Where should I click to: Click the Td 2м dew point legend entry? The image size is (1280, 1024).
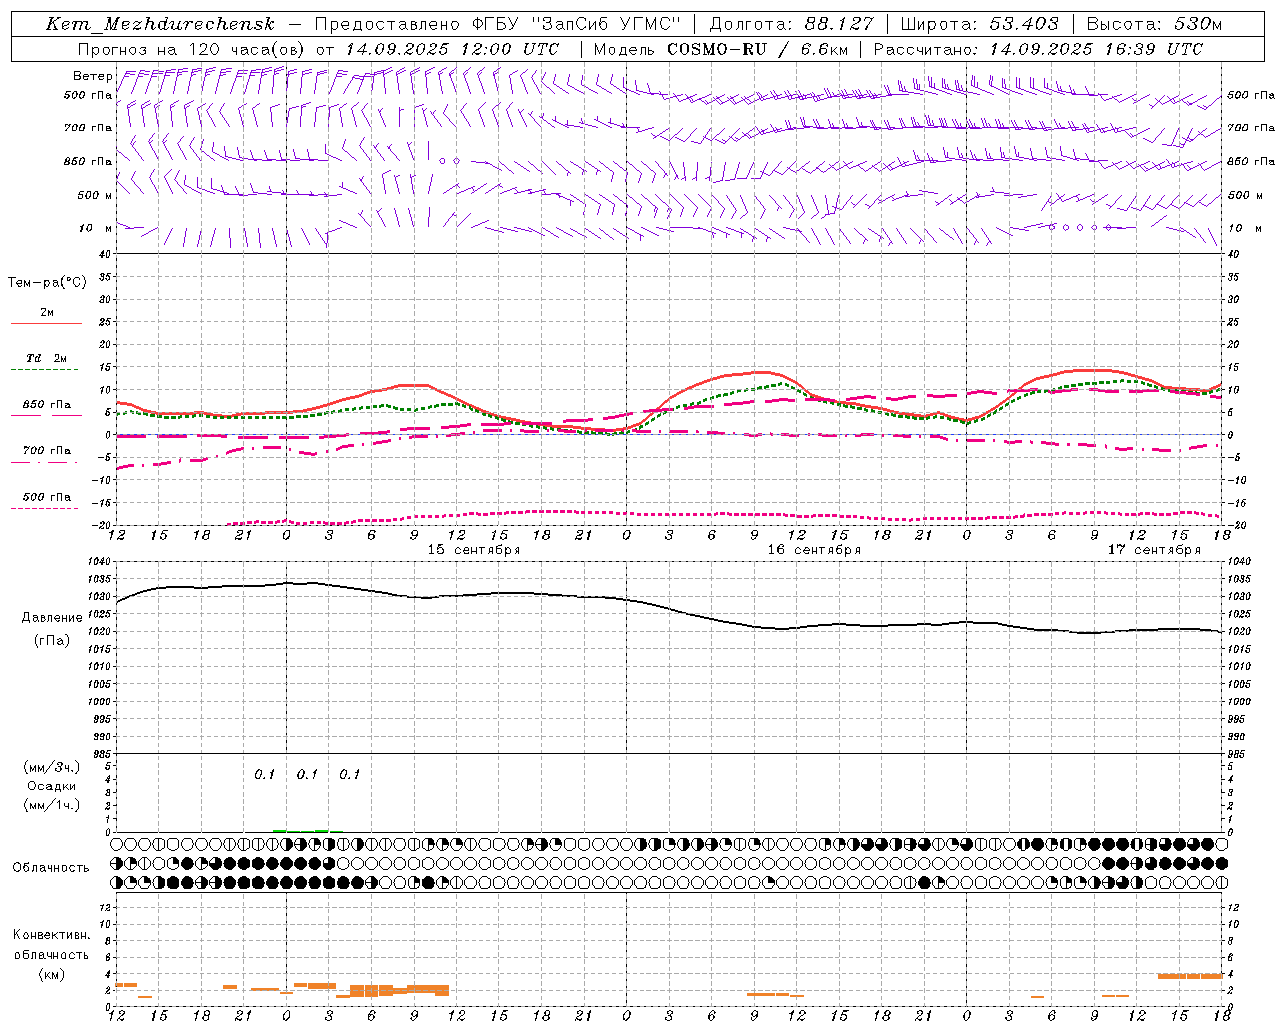coord(47,357)
